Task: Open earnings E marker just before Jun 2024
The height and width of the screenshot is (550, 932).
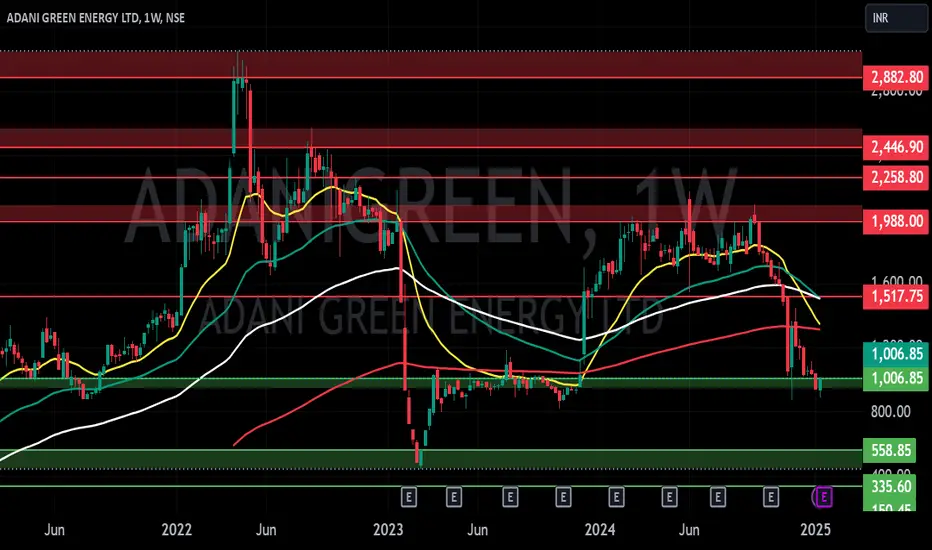Action: tap(669, 496)
